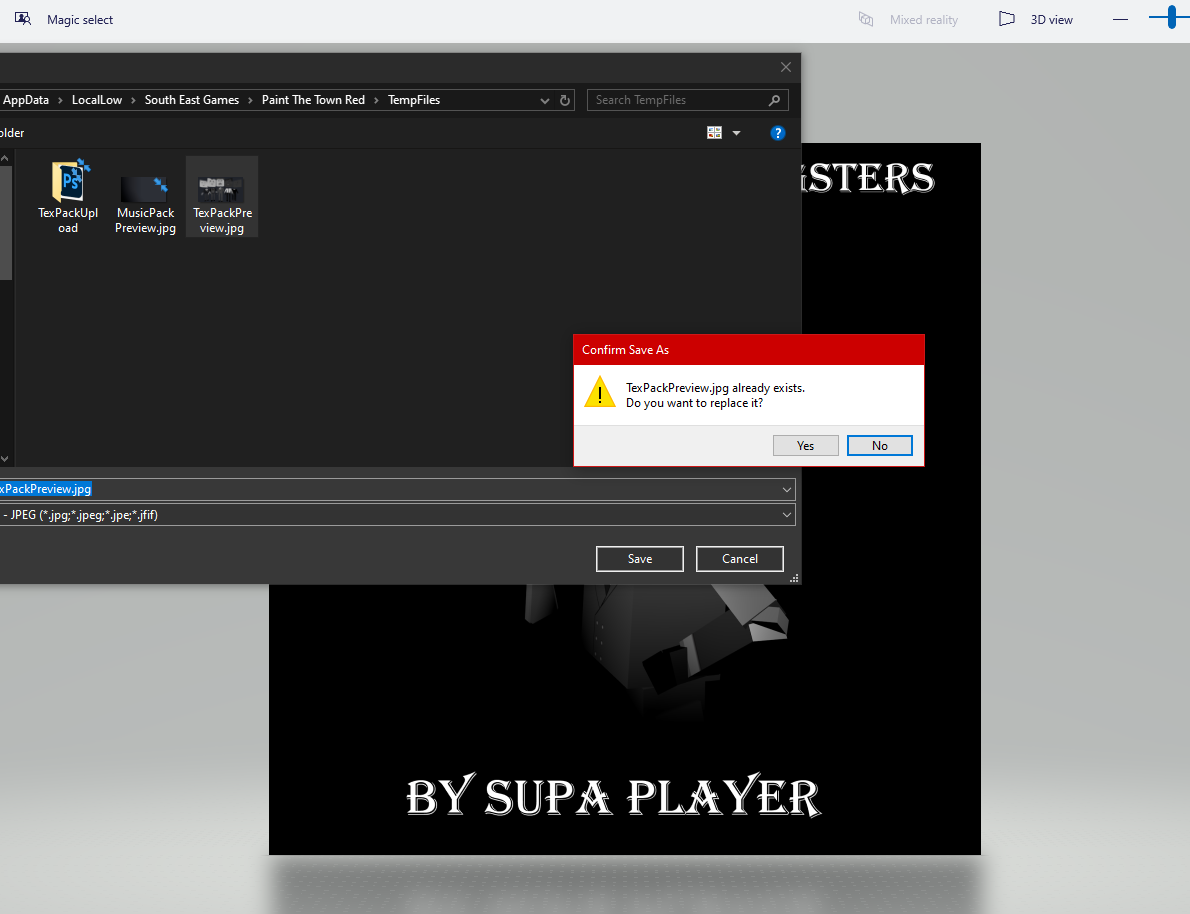The width and height of the screenshot is (1190, 914).
Task: Click the Mixed reality label
Action: [x=924, y=20]
